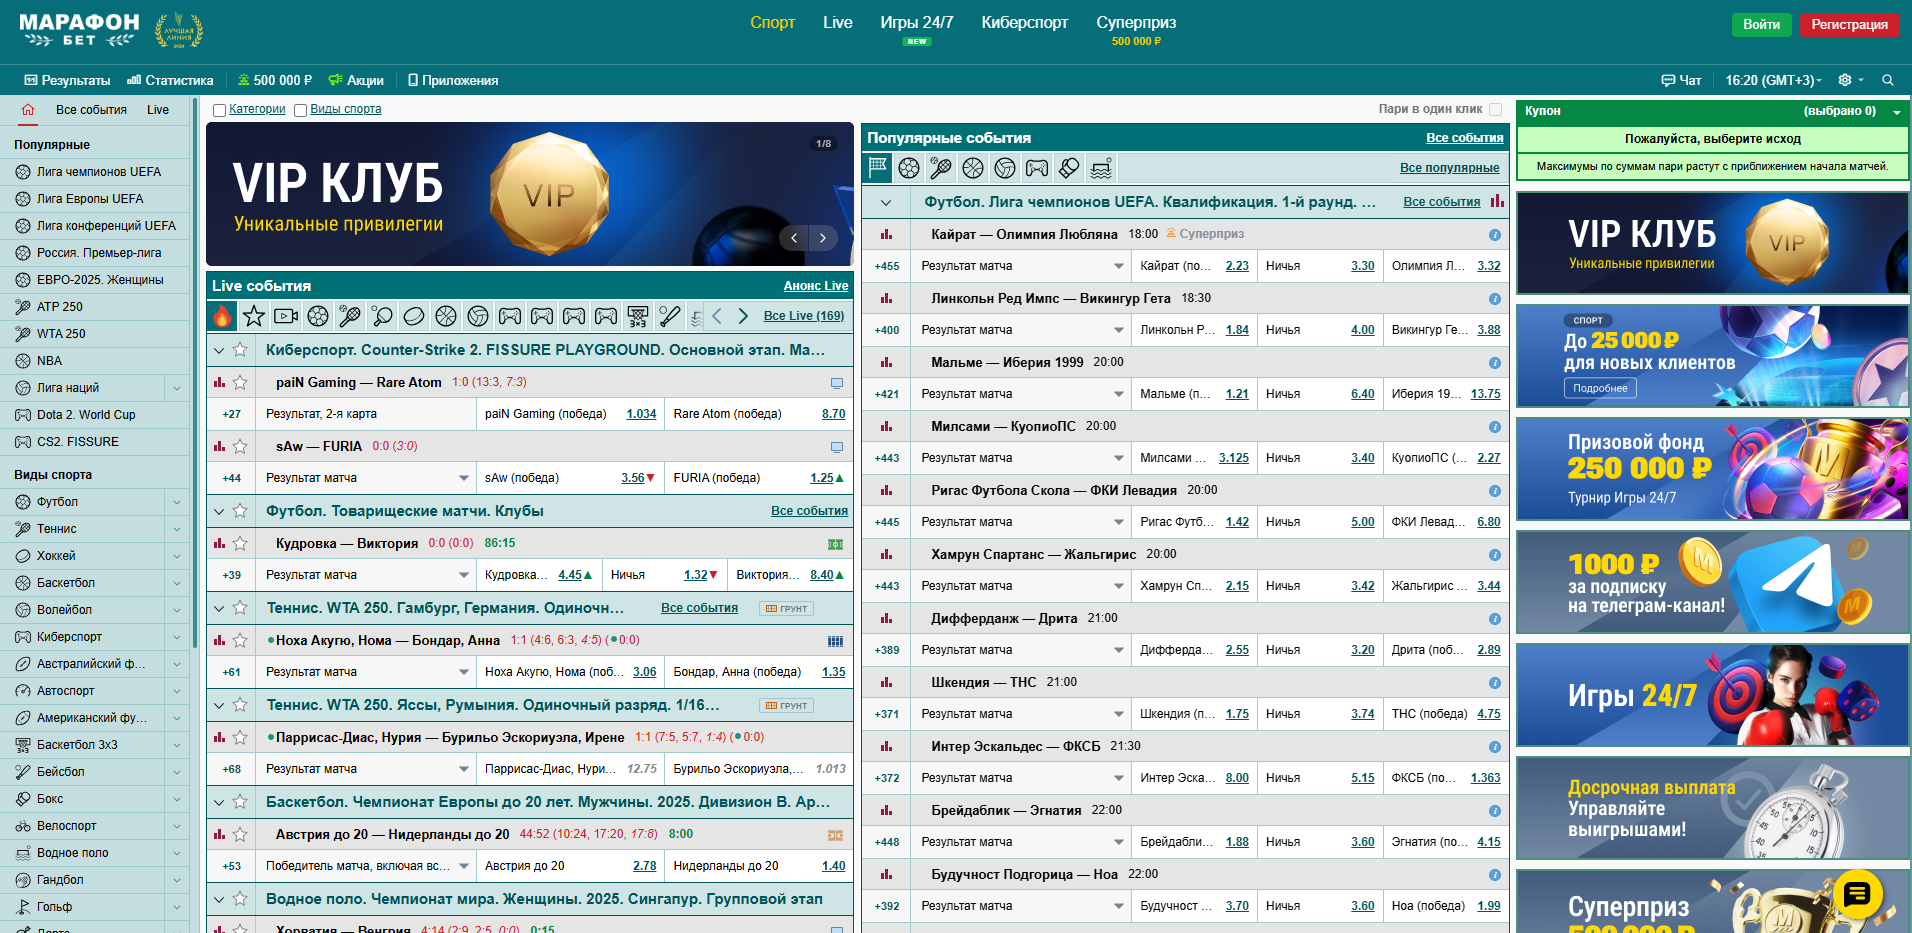Star the Киберспорт Counter-Strike 2 FISSURE section
Viewport: 1912px width, 933px height.
click(240, 350)
